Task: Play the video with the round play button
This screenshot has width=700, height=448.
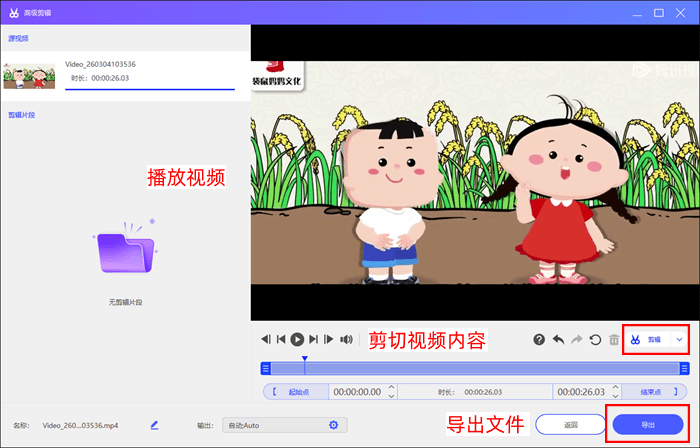Action: (x=297, y=340)
